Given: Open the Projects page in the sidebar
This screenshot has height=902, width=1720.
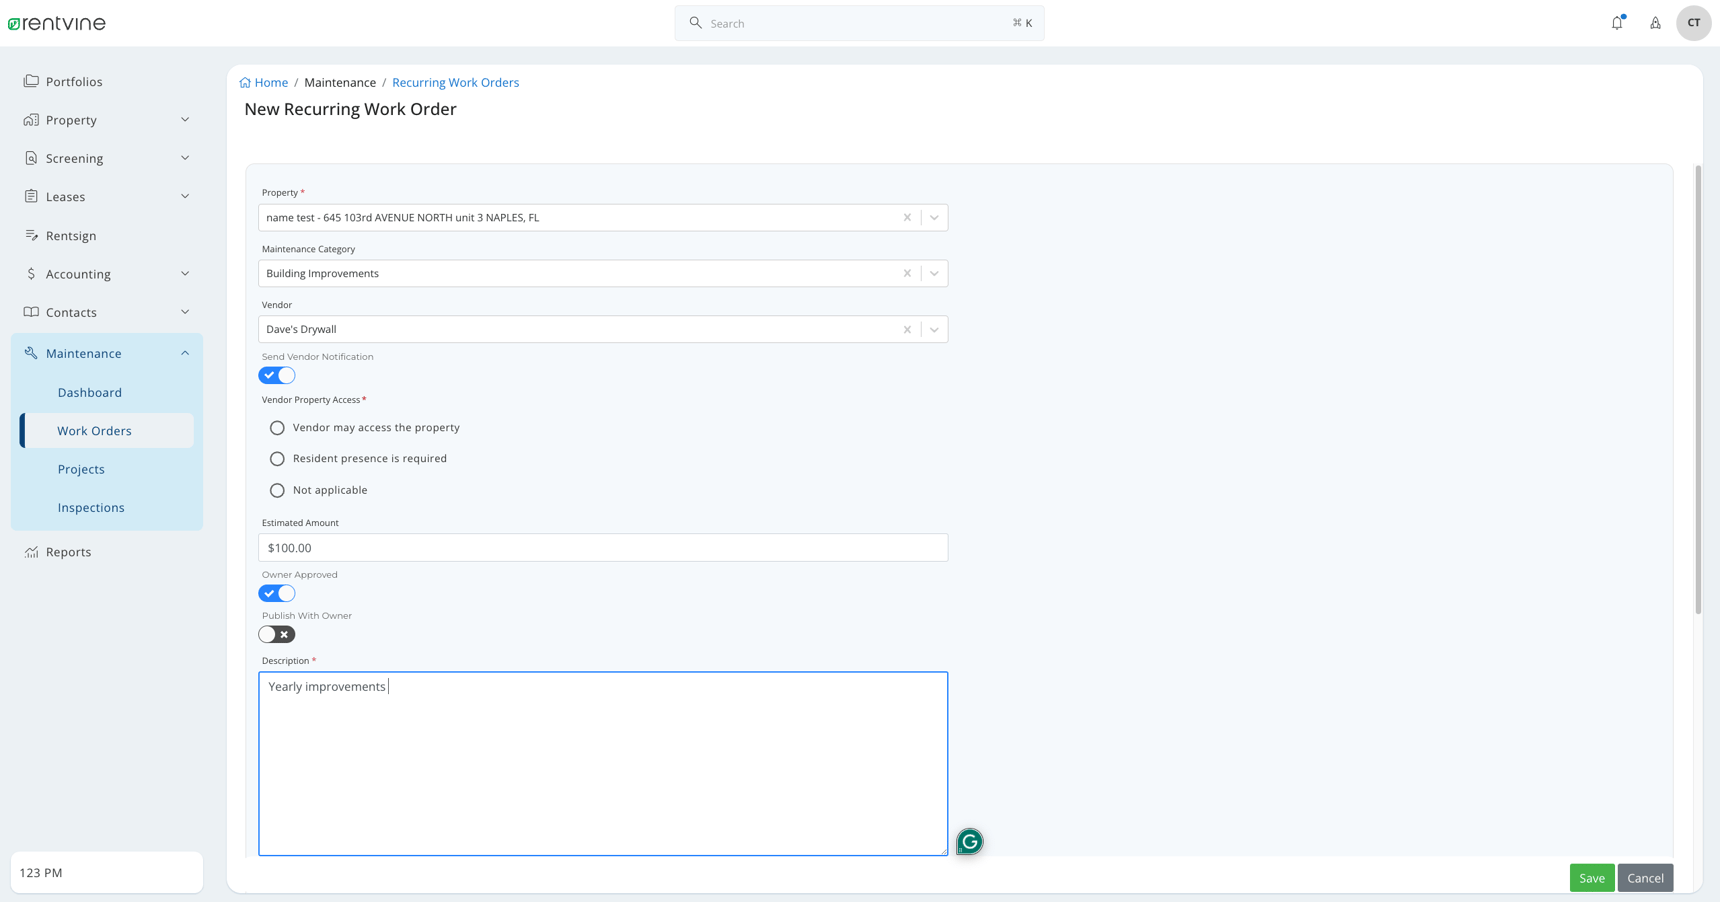Looking at the screenshot, I should pyautogui.click(x=81, y=468).
